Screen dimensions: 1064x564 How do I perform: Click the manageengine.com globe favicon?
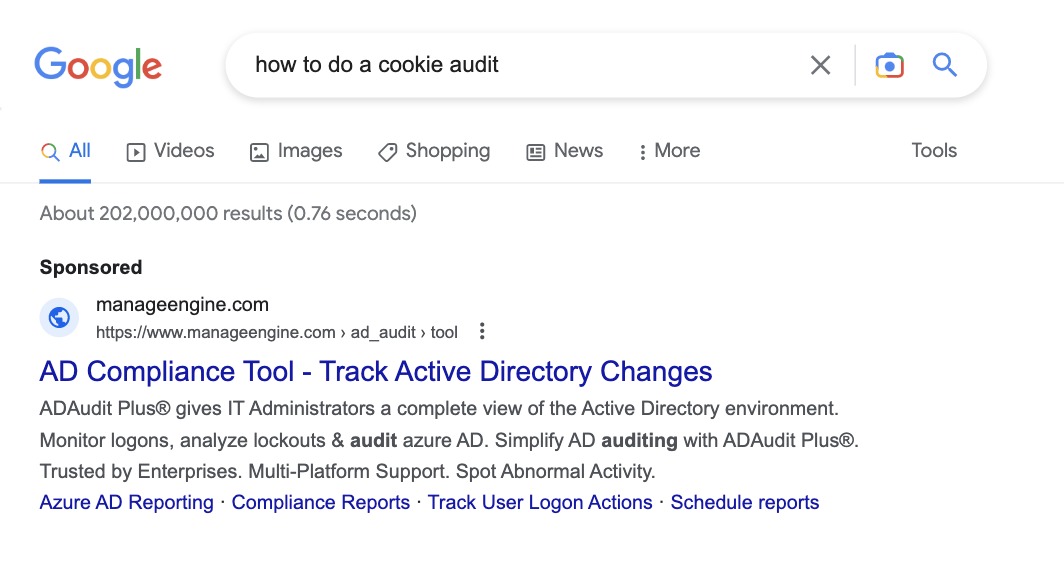click(59, 318)
